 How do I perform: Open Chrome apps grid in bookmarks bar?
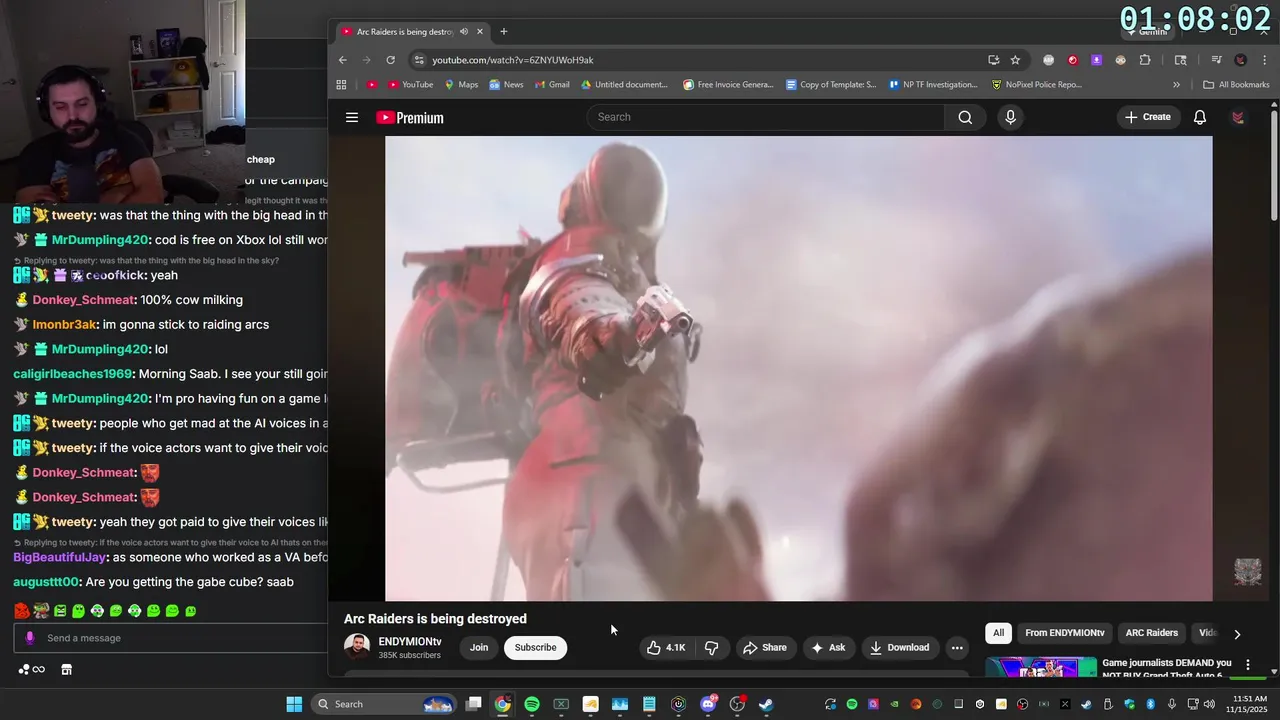[341, 85]
